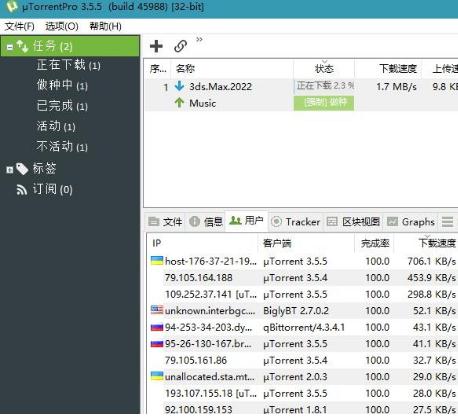Image resolution: width=458 pixels, height=417 pixels.
Task: Select peer 79.105.164.188
Action: point(303,278)
